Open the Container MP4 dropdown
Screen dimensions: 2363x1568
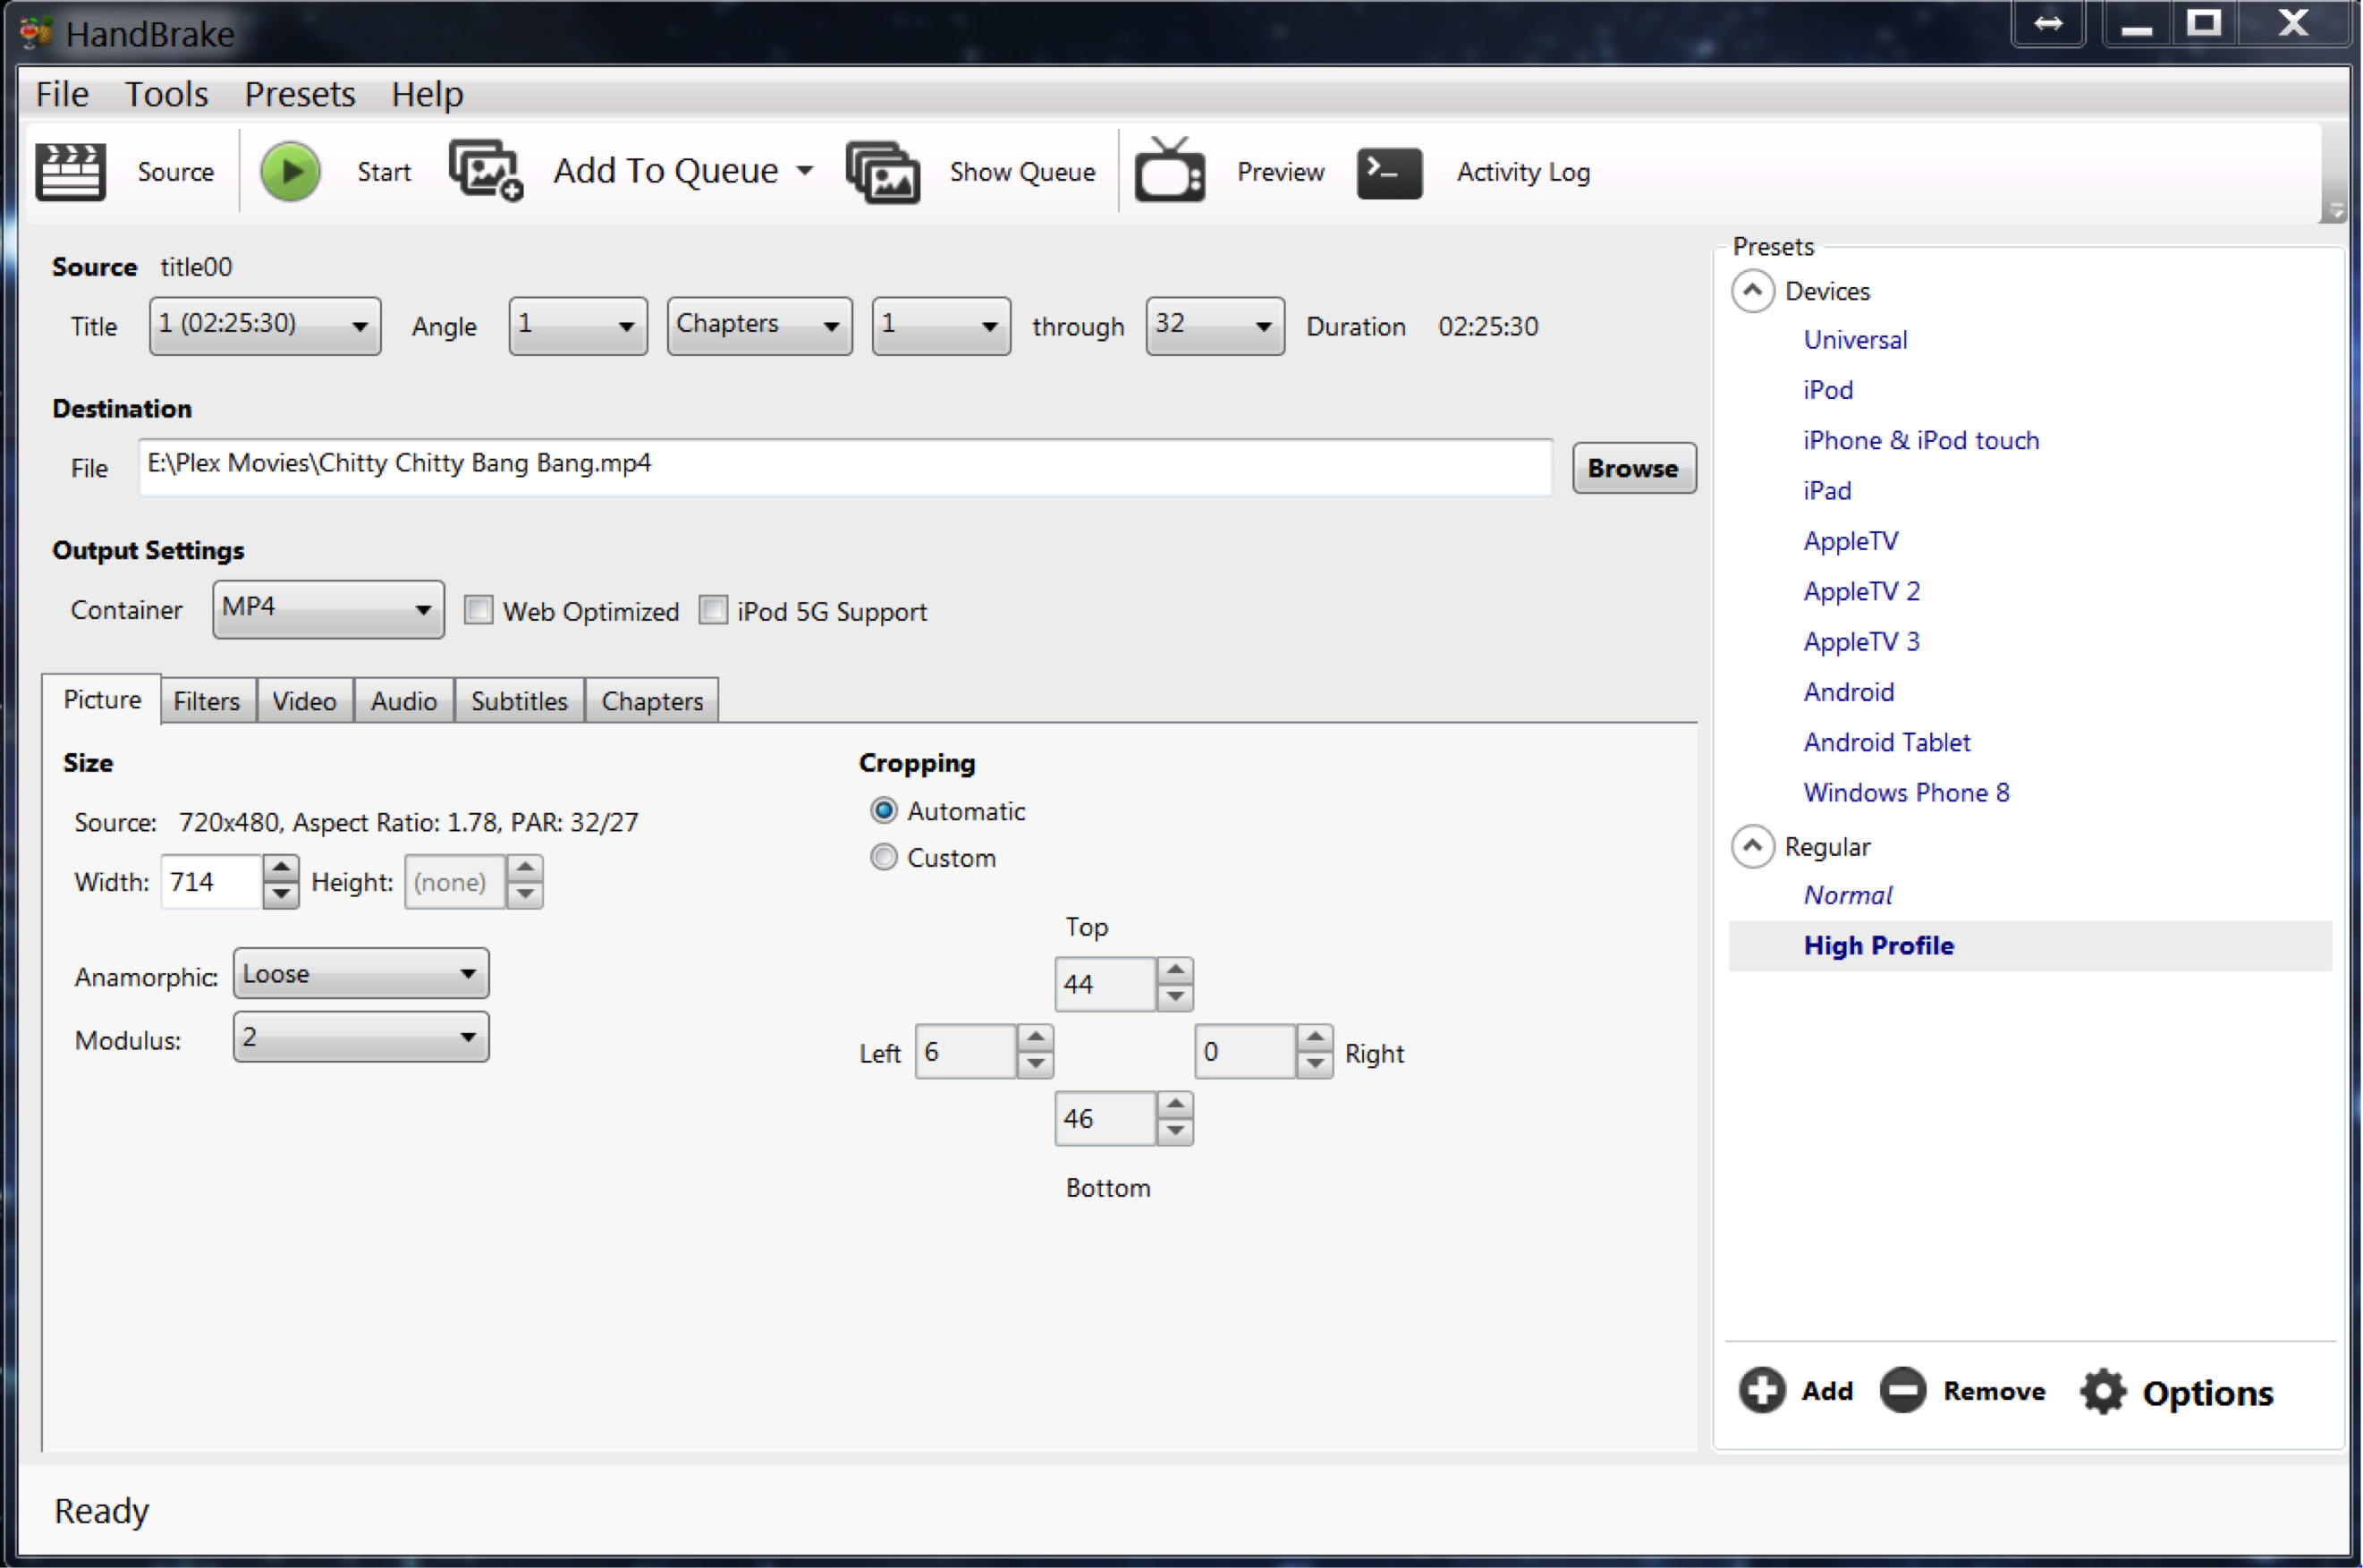point(328,609)
